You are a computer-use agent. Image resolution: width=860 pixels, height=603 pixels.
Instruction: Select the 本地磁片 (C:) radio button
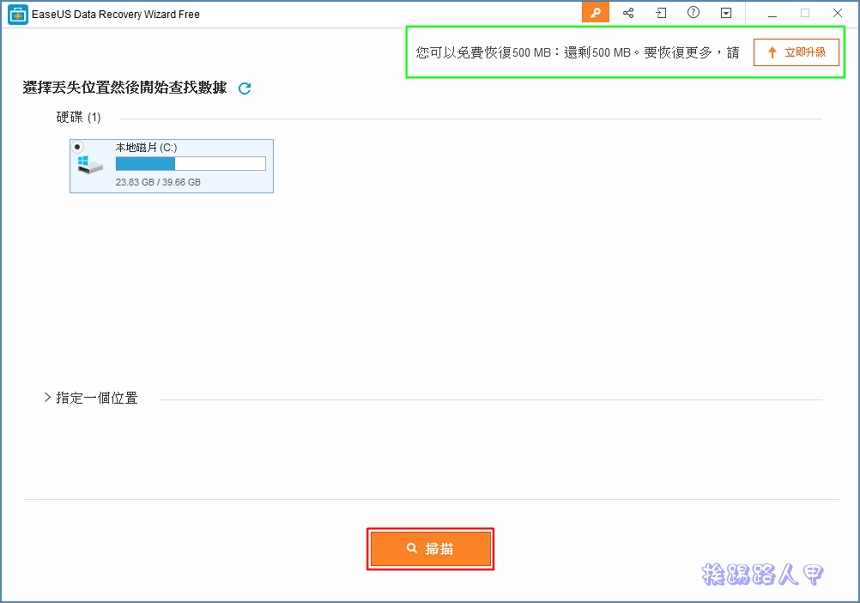click(78, 147)
